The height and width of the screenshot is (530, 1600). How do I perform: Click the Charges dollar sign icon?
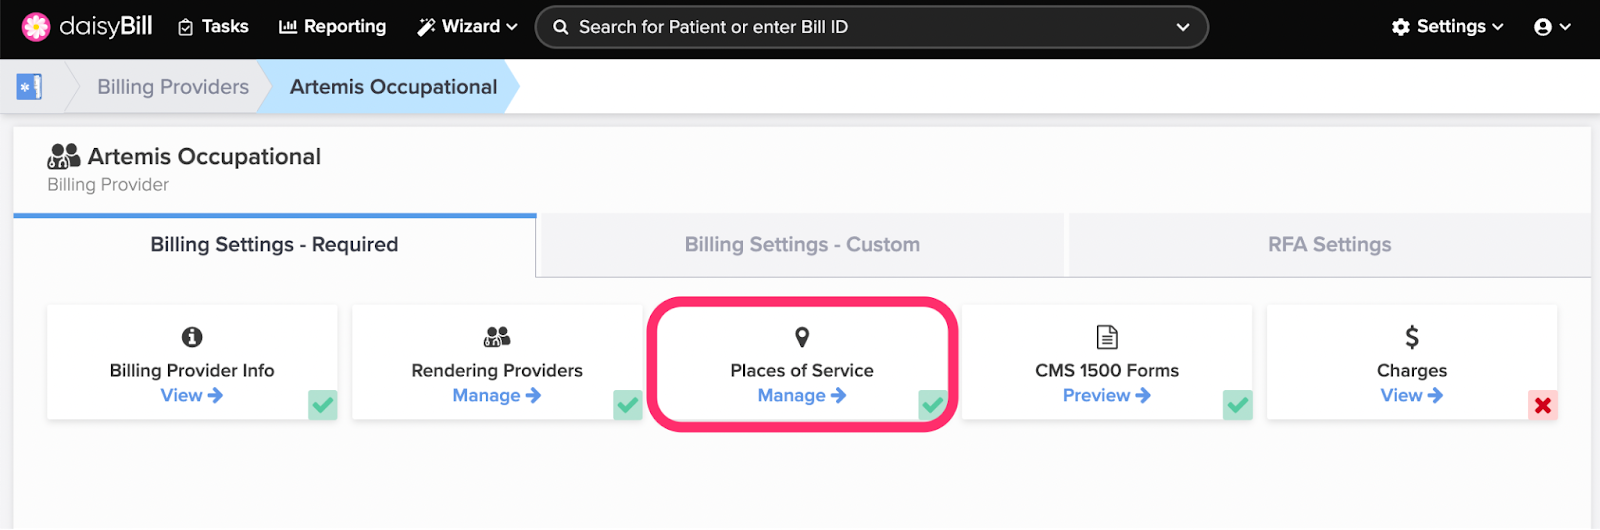(1412, 337)
